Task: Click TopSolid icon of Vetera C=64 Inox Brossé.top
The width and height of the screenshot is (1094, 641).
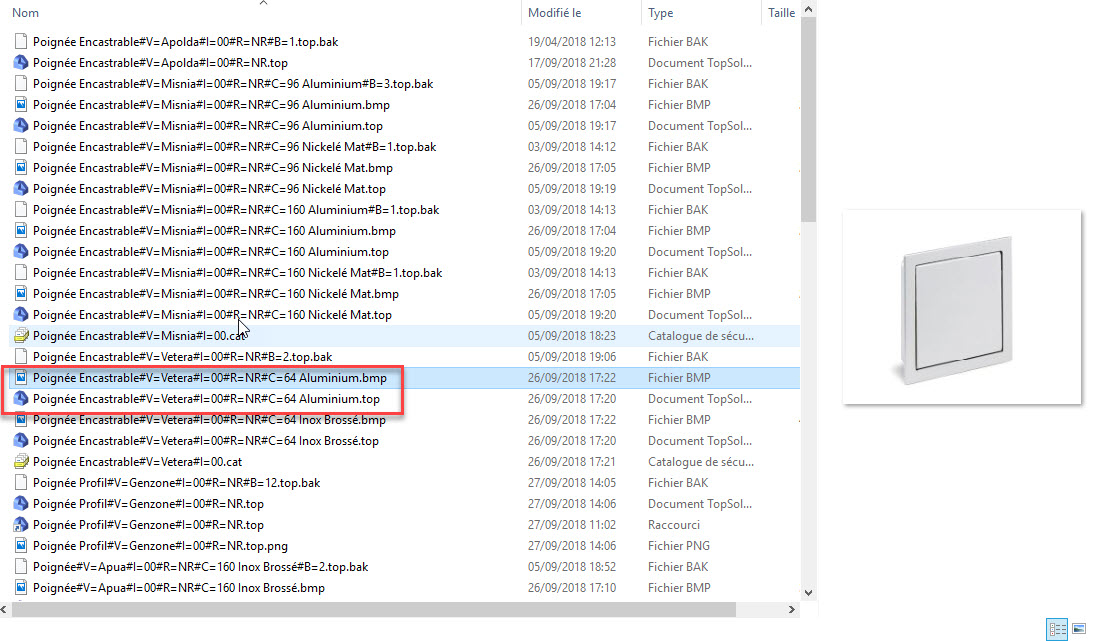Action: click(21, 441)
